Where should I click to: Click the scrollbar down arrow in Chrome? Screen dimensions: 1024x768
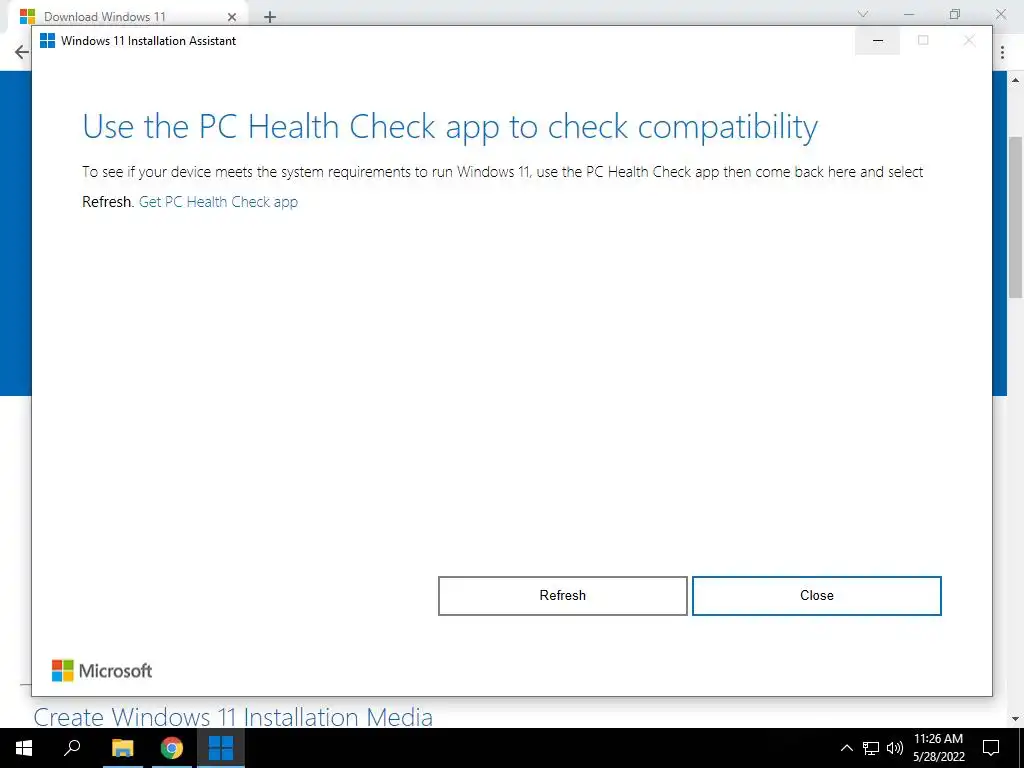(x=1016, y=720)
